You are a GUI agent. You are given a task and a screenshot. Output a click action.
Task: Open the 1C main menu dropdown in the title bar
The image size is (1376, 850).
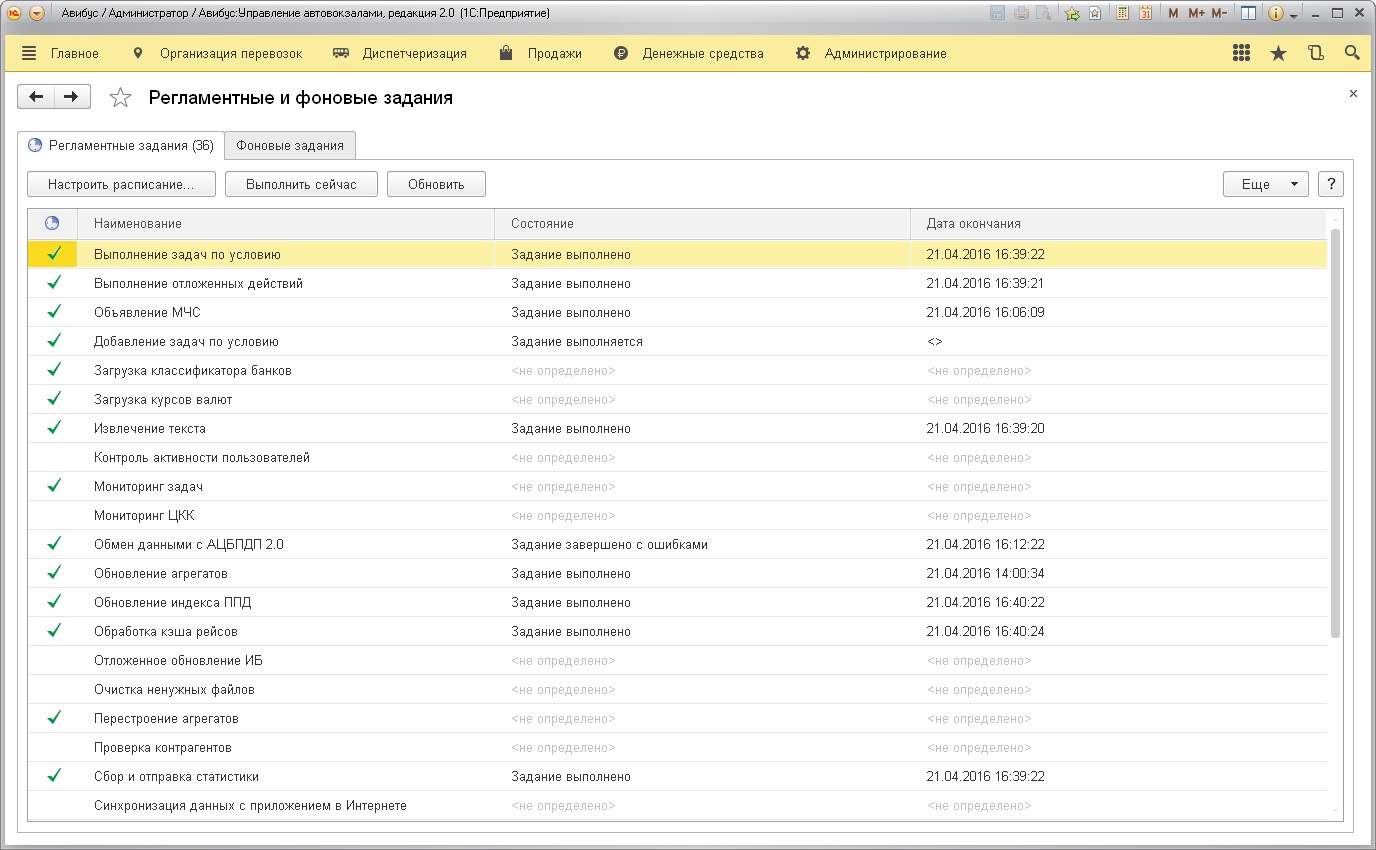37,14
